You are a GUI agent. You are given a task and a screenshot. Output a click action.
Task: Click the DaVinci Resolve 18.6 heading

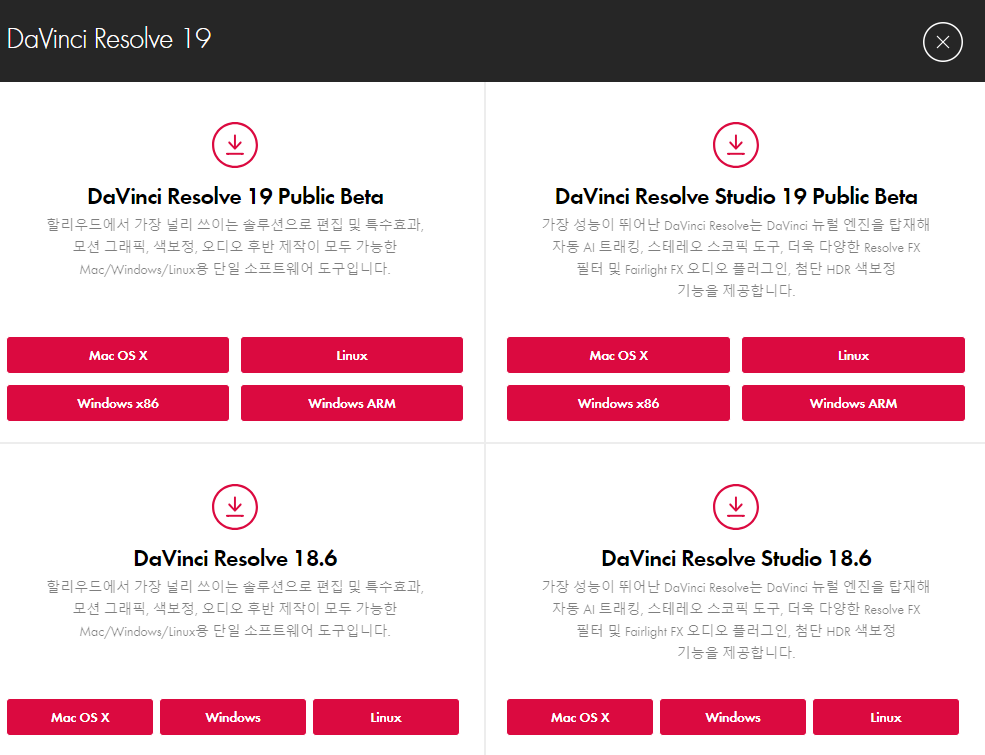[236, 558]
